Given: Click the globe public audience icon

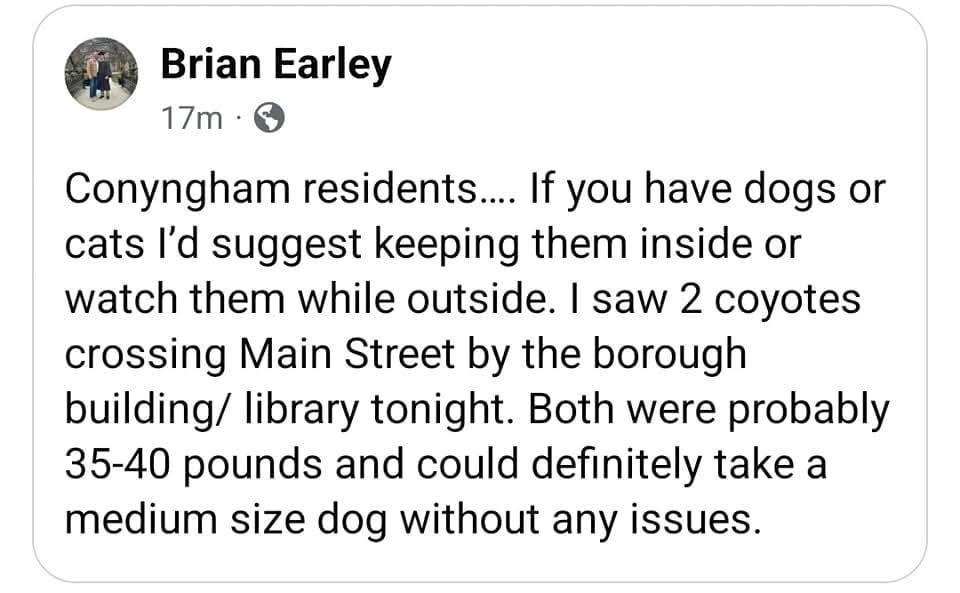Looking at the screenshot, I should (x=269, y=118).
